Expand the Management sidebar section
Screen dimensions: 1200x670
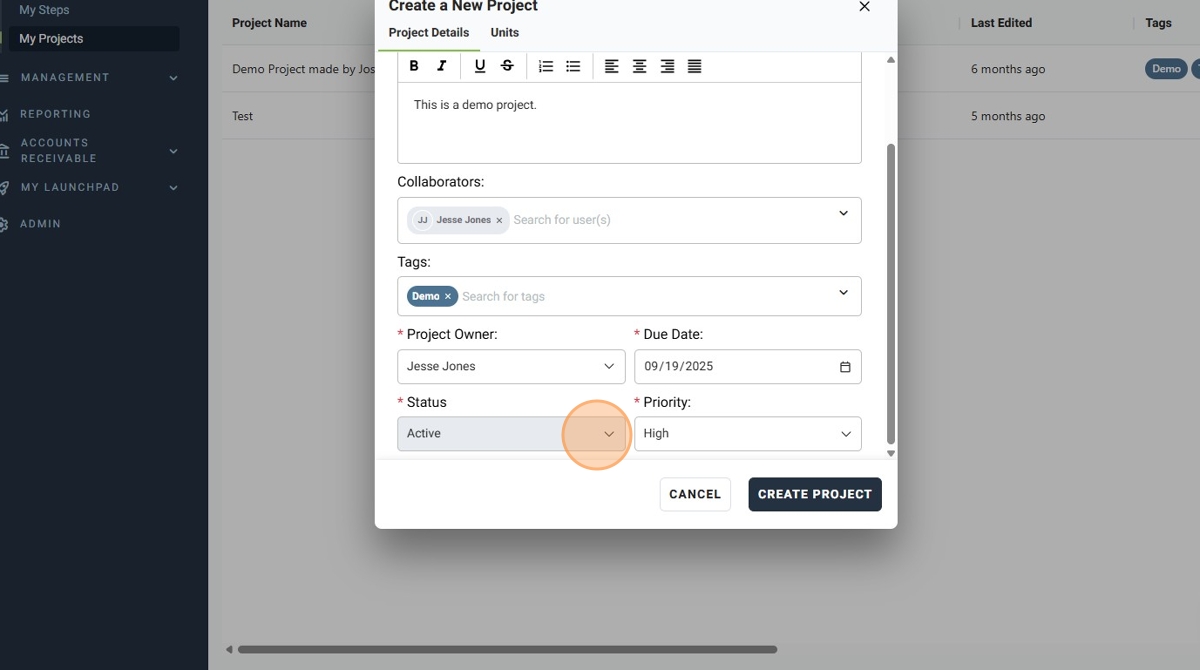173,78
